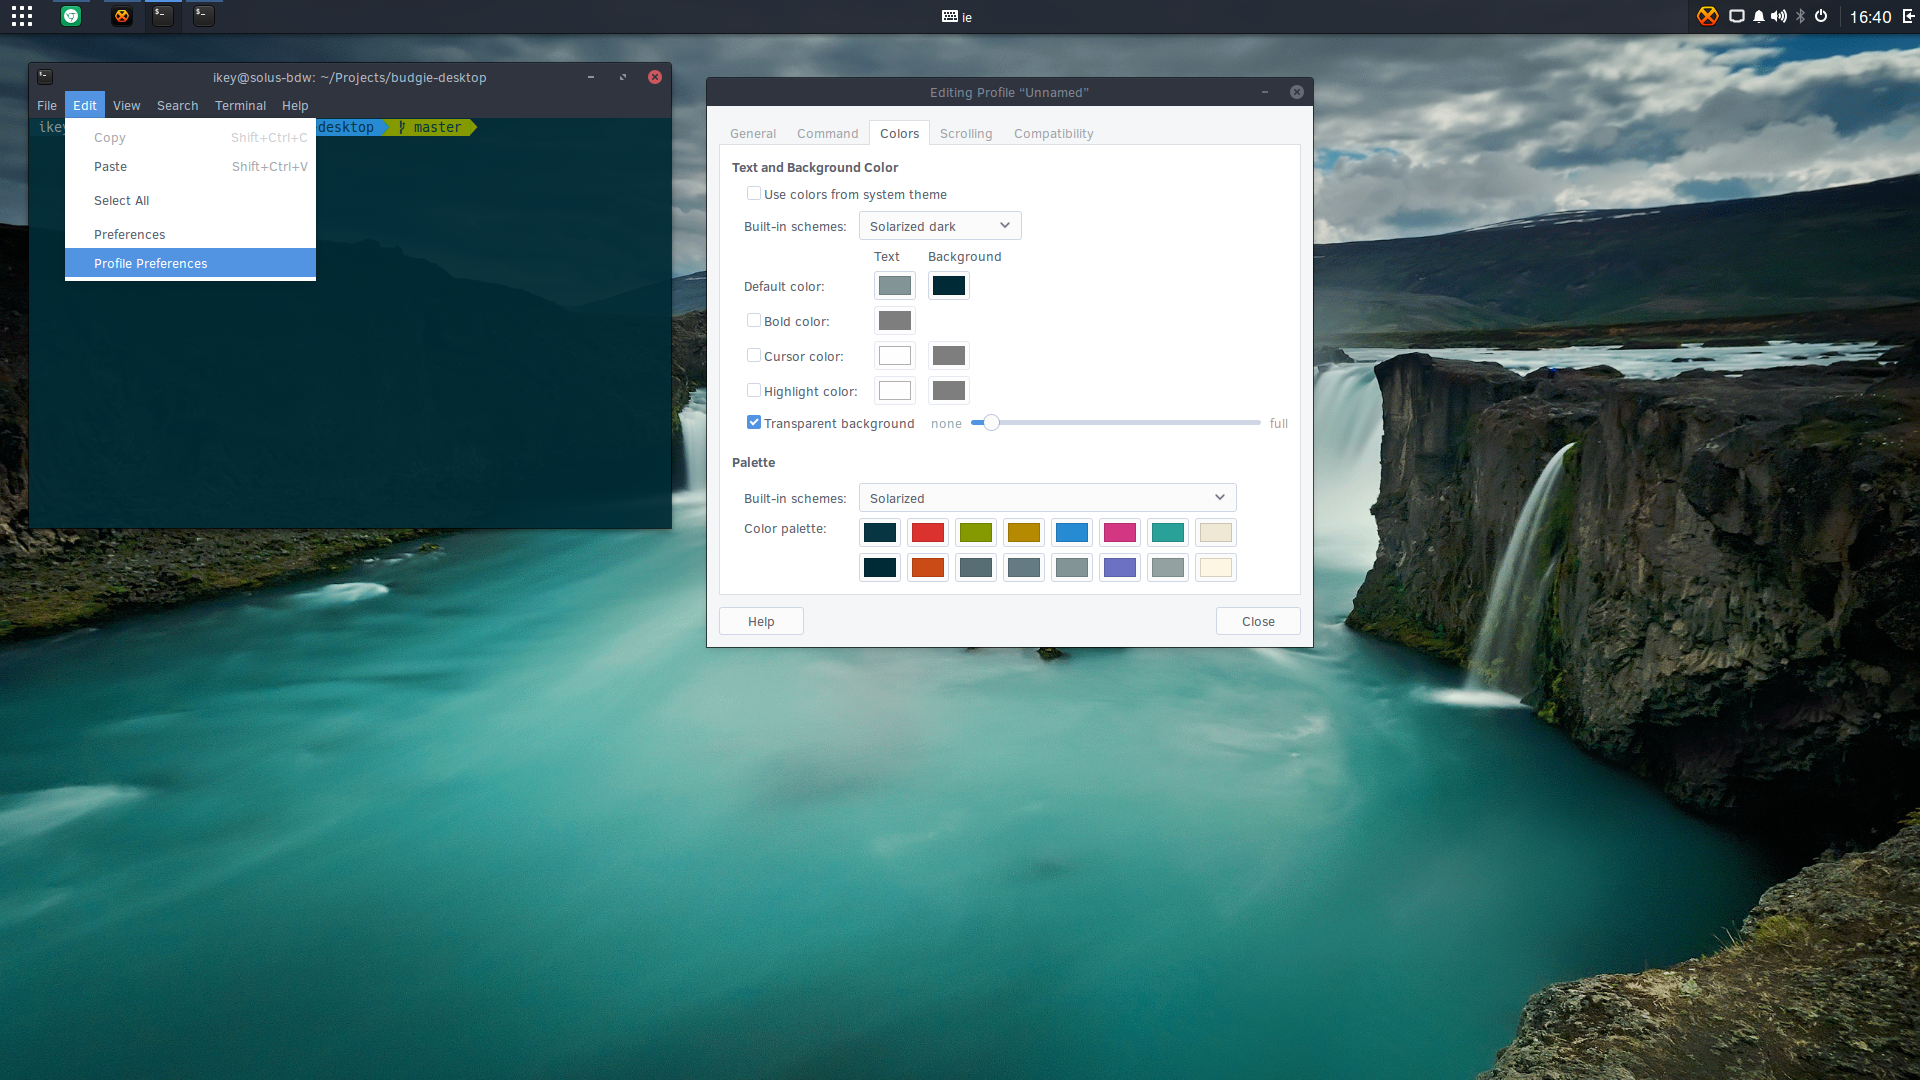Image resolution: width=1920 pixels, height=1080 pixels.
Task: Open the Budgie applications grid menu
Action: [x=22, y=16]
